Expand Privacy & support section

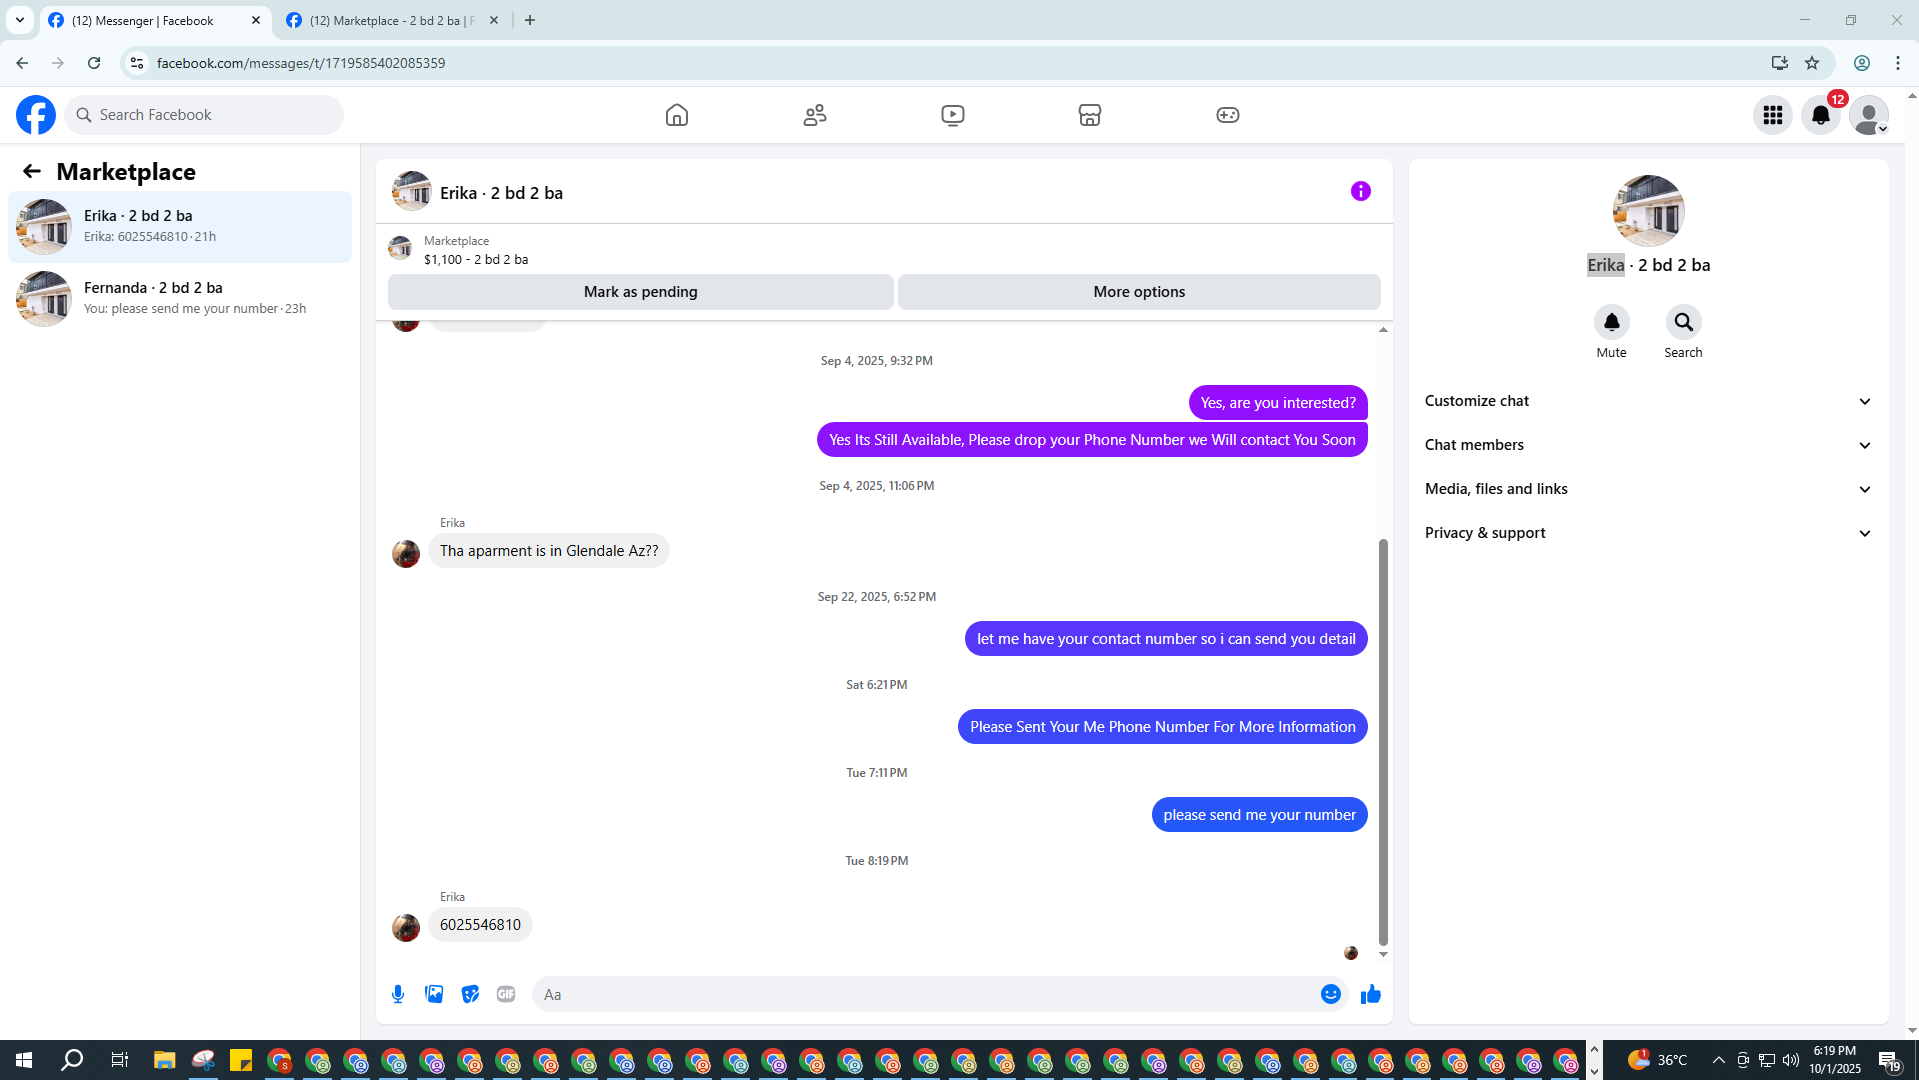point(1648,533)
